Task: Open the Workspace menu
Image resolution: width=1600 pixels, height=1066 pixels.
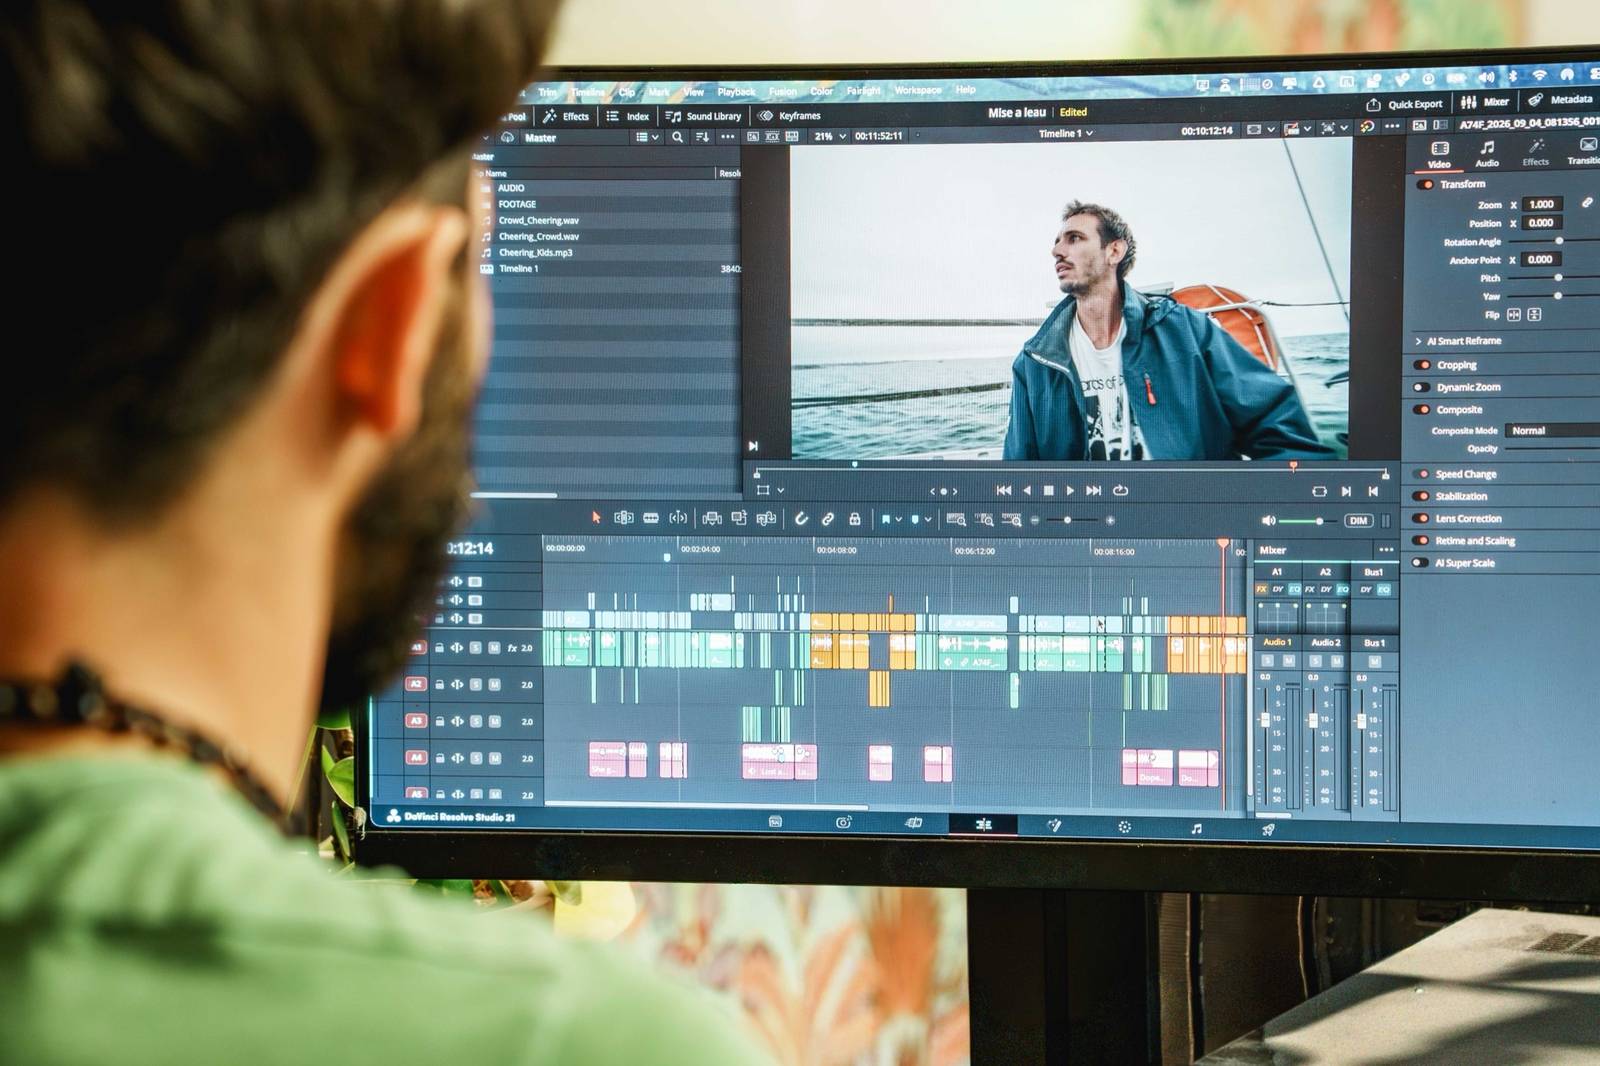Action: click(917, 90)
